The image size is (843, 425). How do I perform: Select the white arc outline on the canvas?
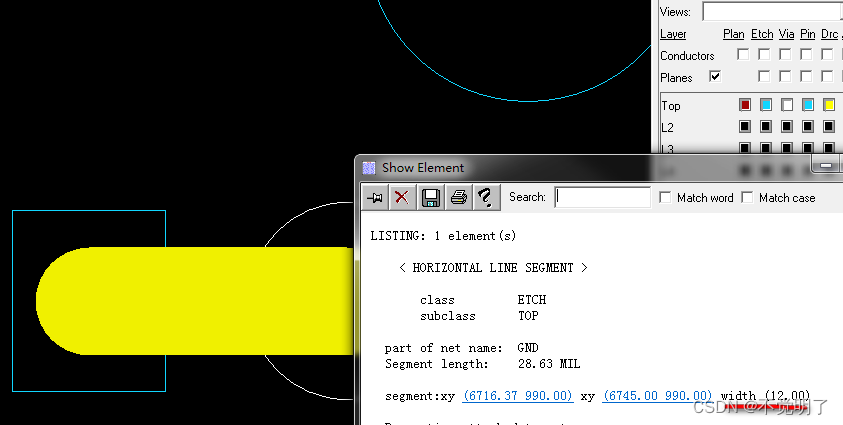(x=301, y=215)
